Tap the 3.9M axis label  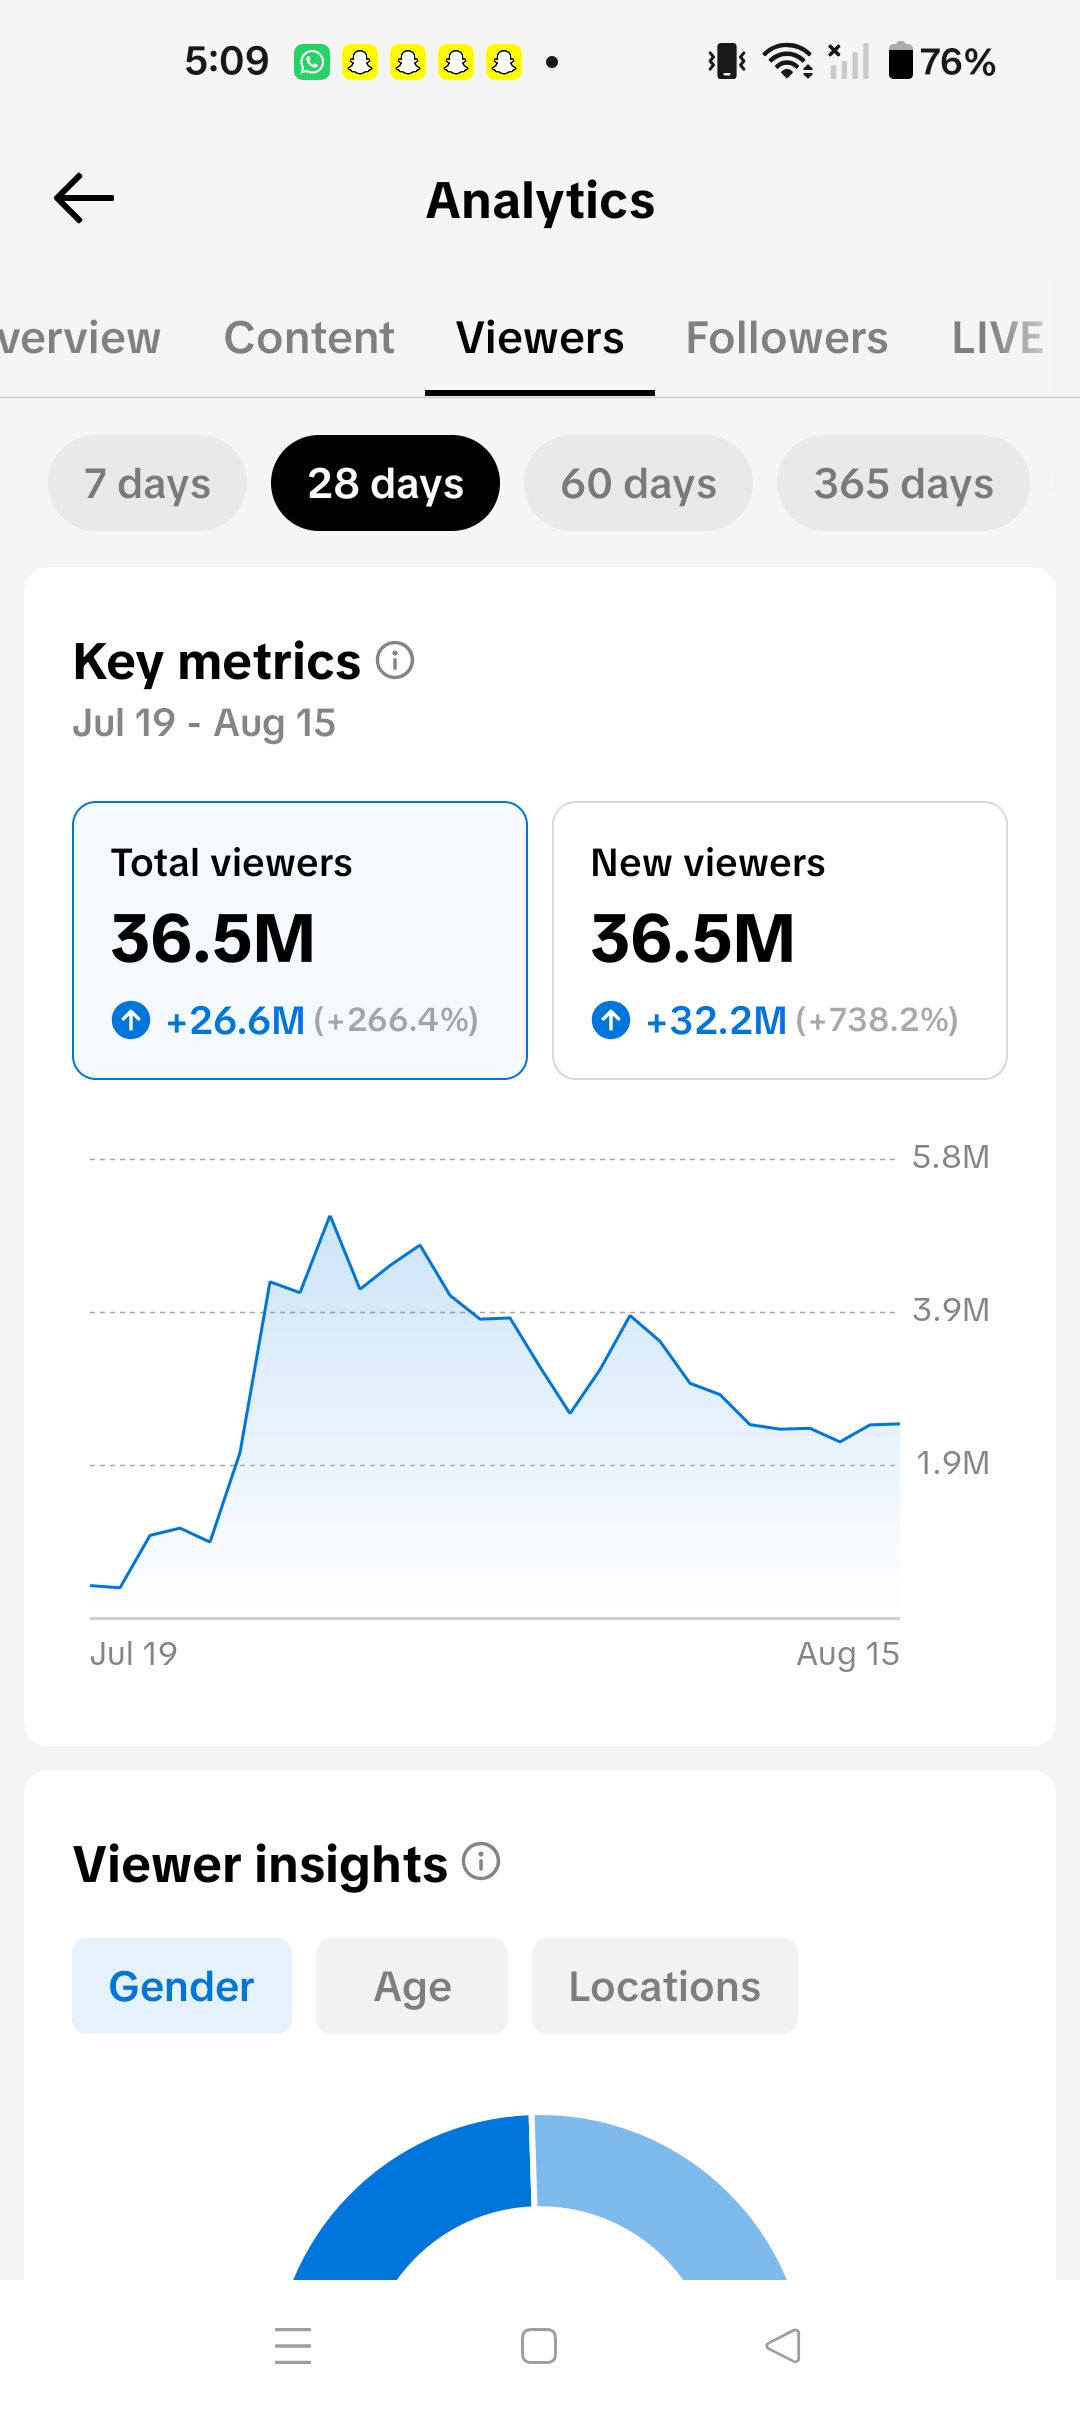[x=950, y=1310]
